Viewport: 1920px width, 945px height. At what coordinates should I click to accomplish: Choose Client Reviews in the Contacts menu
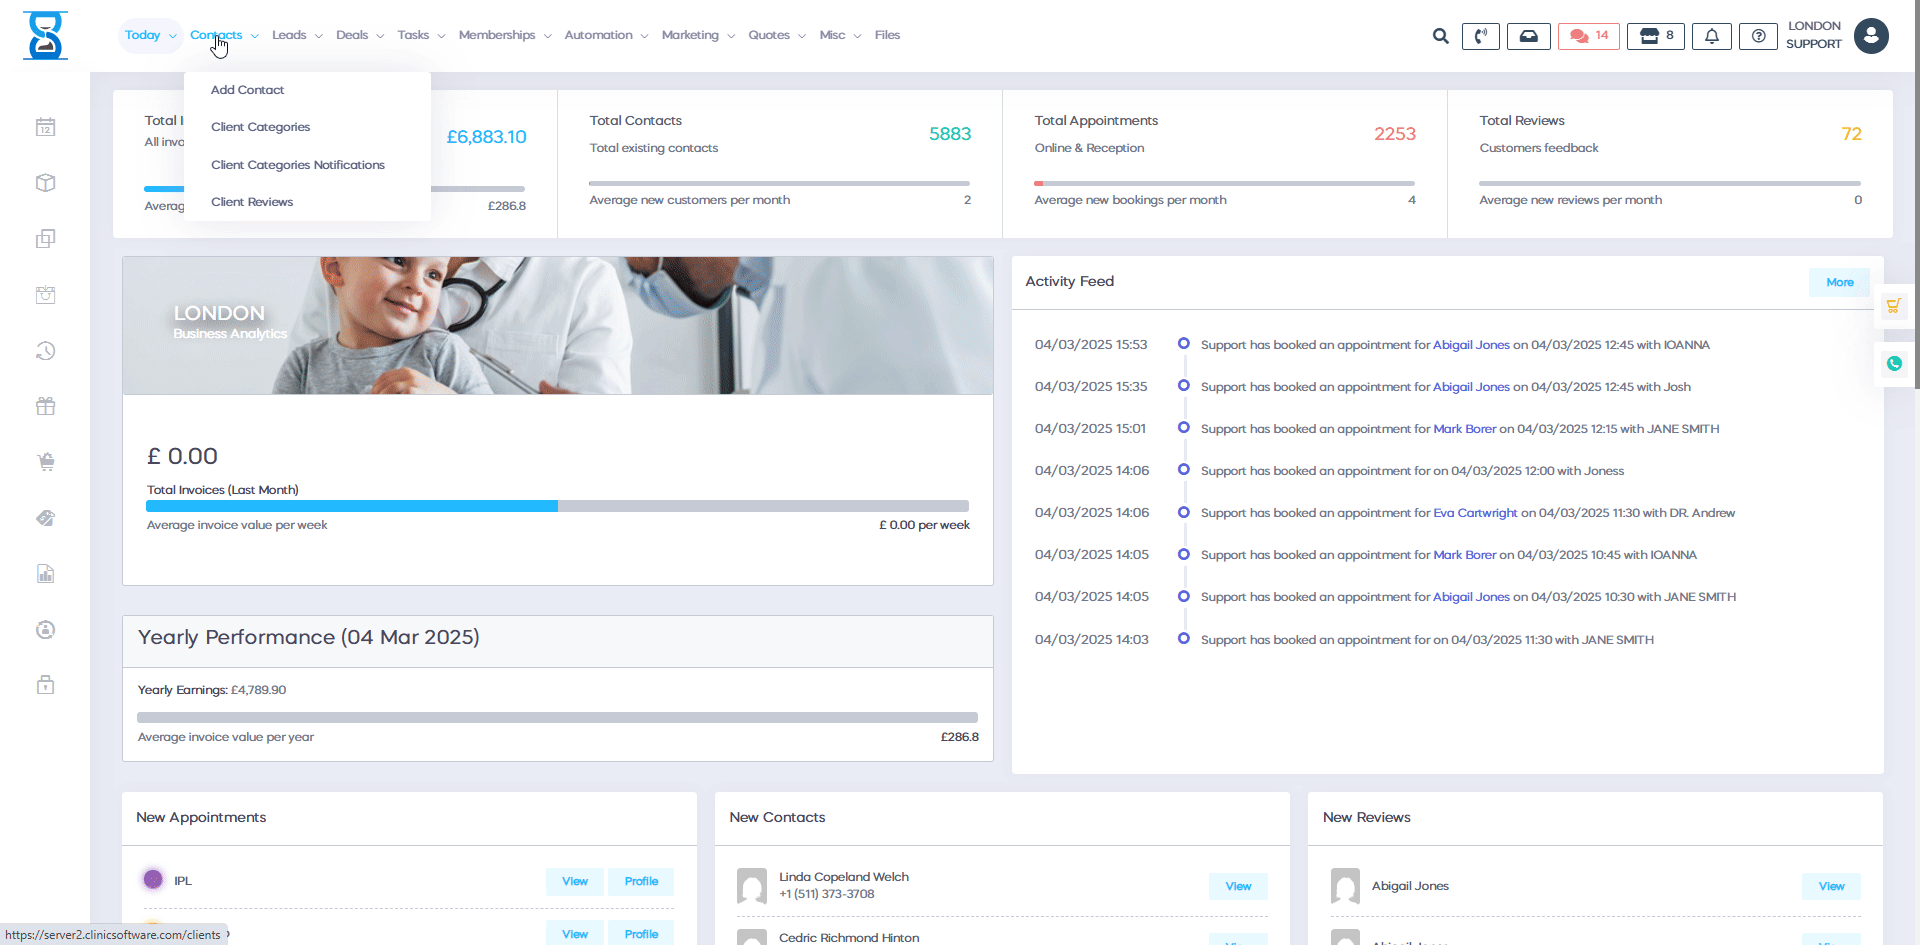pyautogui.click(x=252, y=201)
